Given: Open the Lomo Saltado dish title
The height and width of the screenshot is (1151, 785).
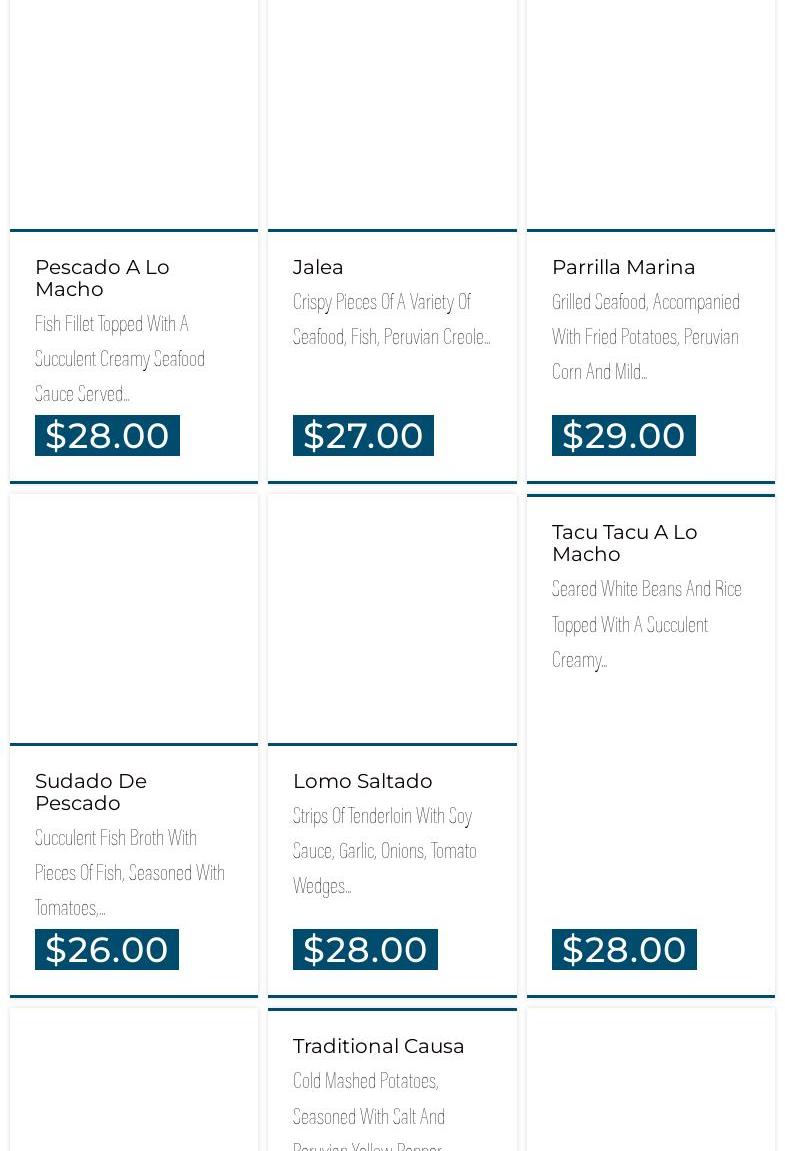Looking at the screenshot, I should pyautogui.click(x=362, y=781).
